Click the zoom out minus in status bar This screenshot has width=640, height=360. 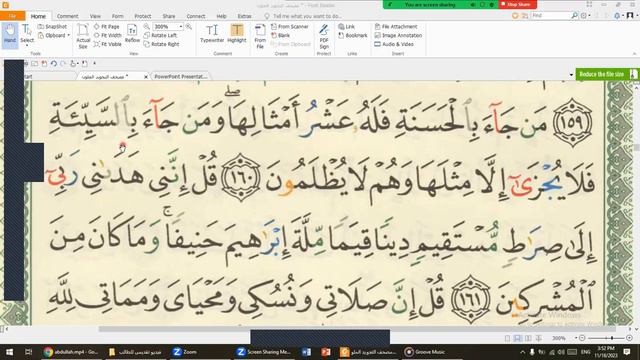coord(582,338)
